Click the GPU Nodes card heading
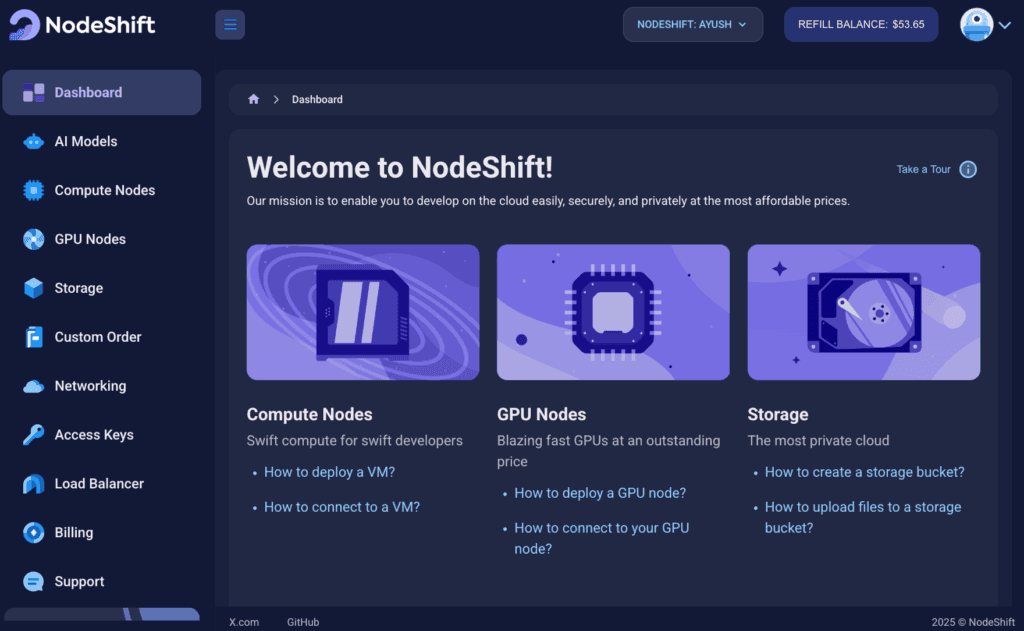The height and width of the screenshot is (631, 1024). [x=541, y=415]
